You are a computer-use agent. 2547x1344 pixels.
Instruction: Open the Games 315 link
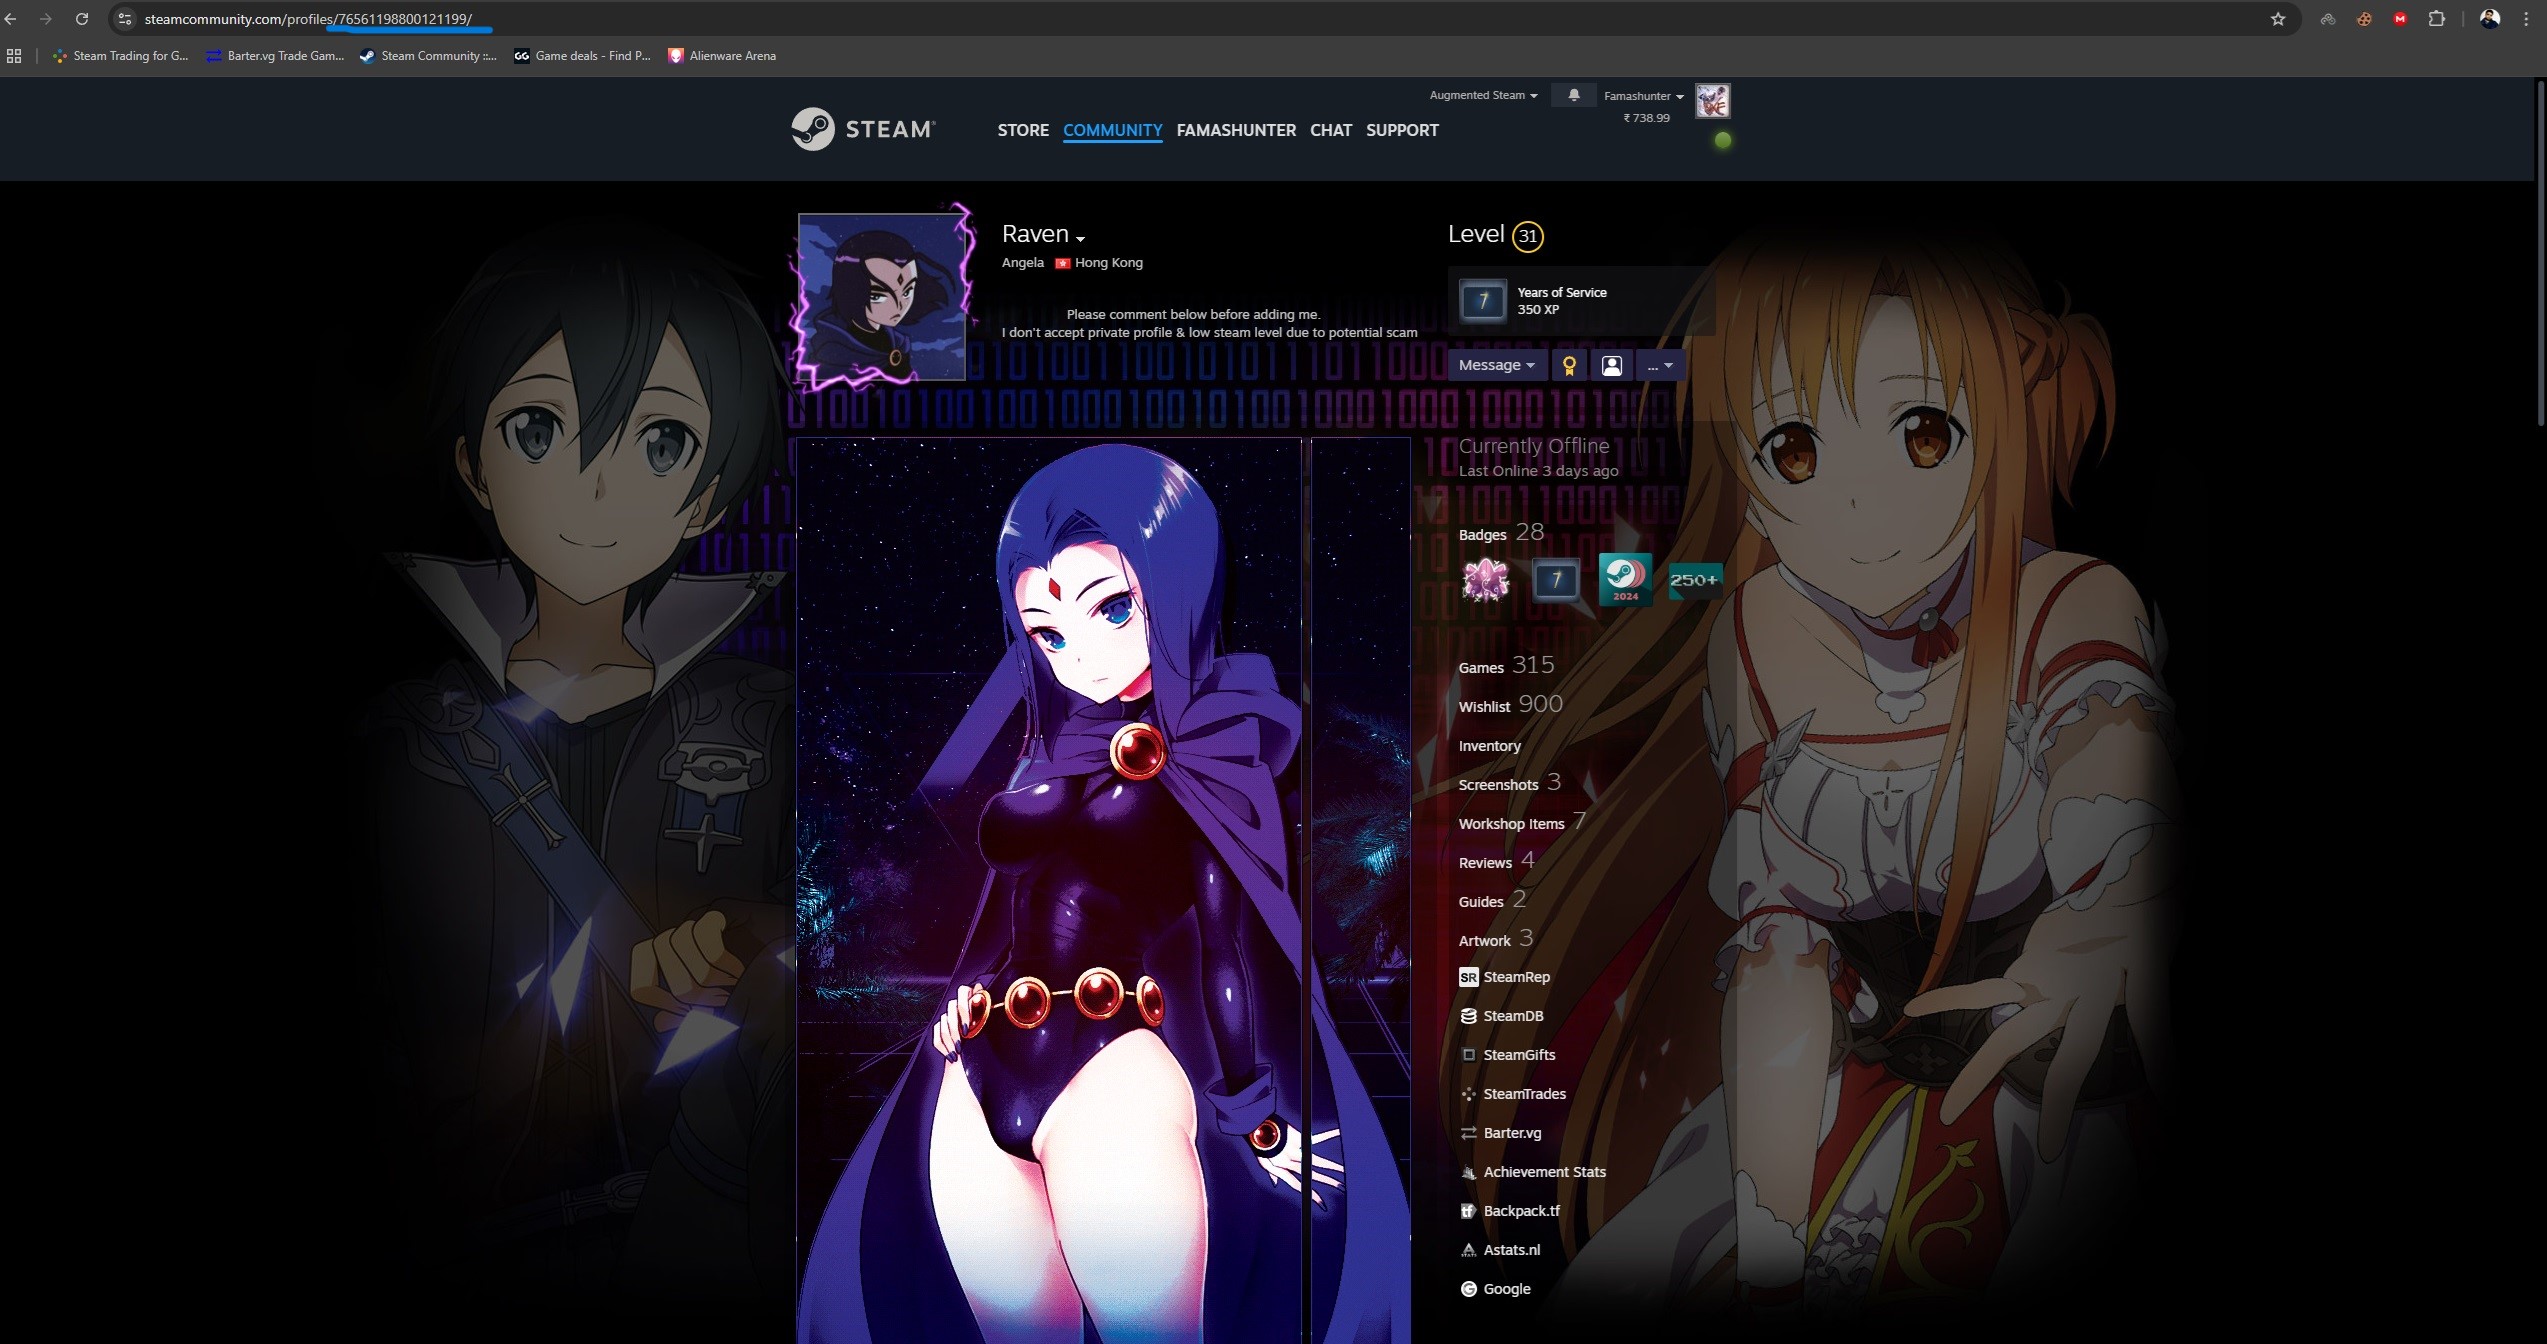1506,666
